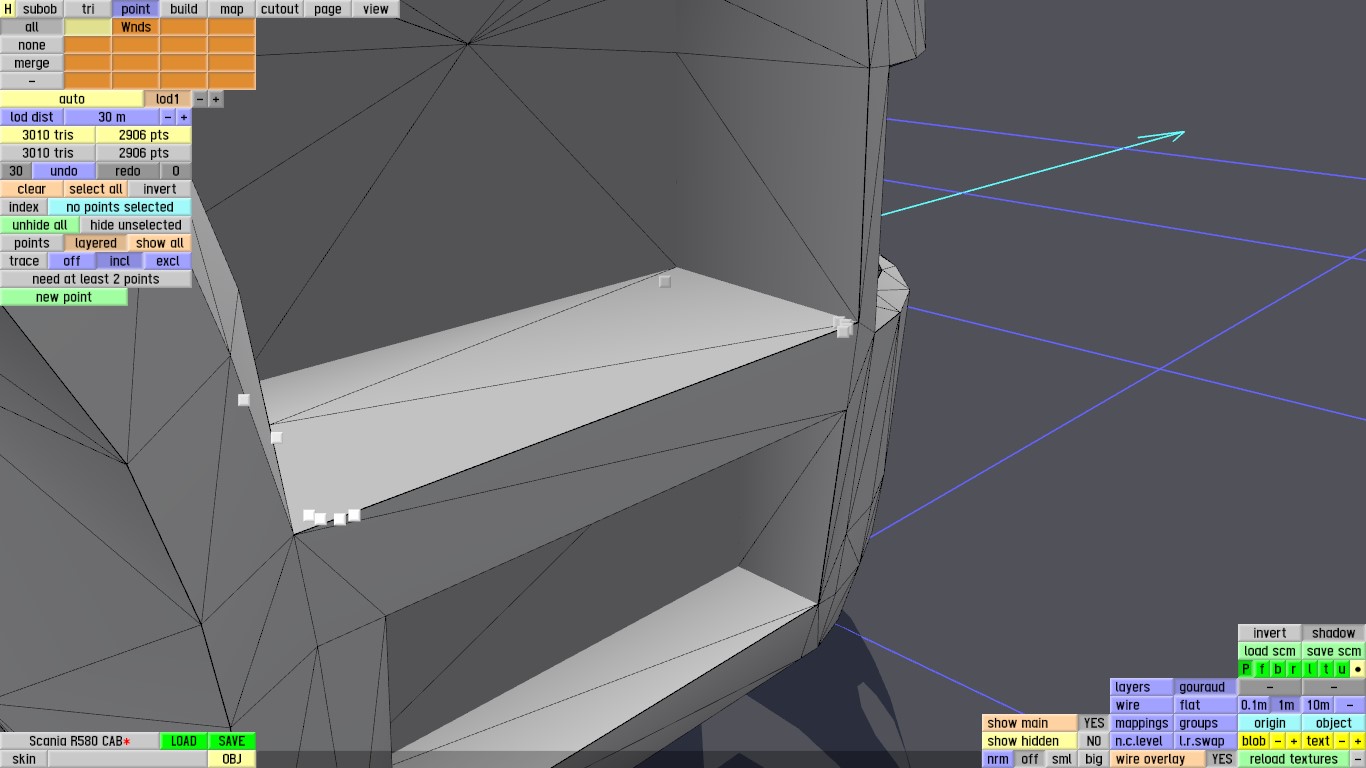This screenshot has width=1366, height=768.
Task: Select underside view with the u button
Action: 1342,669
